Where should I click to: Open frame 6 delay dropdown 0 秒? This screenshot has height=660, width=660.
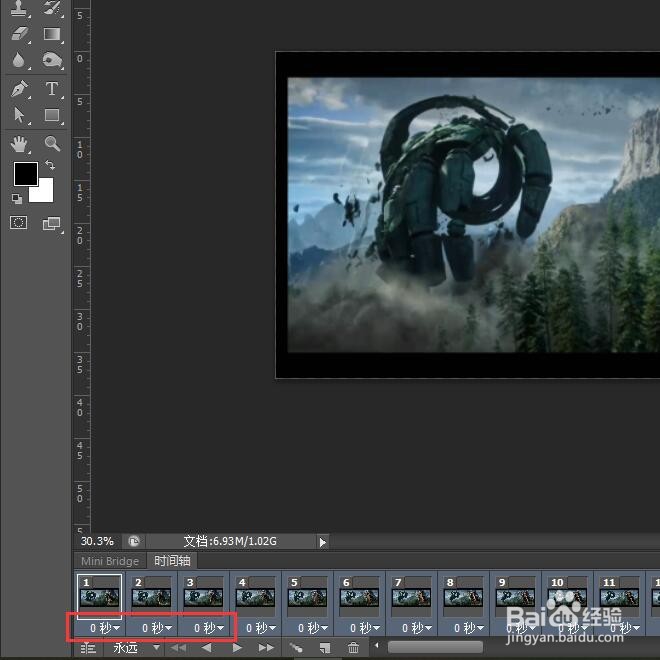(365, 628)
